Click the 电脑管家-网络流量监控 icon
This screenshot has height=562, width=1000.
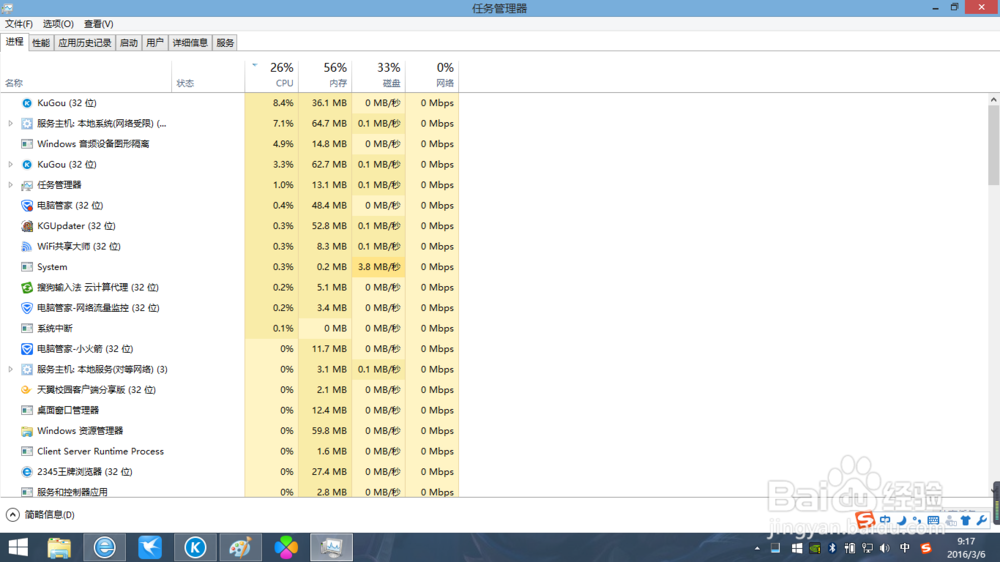coord(27,308)
